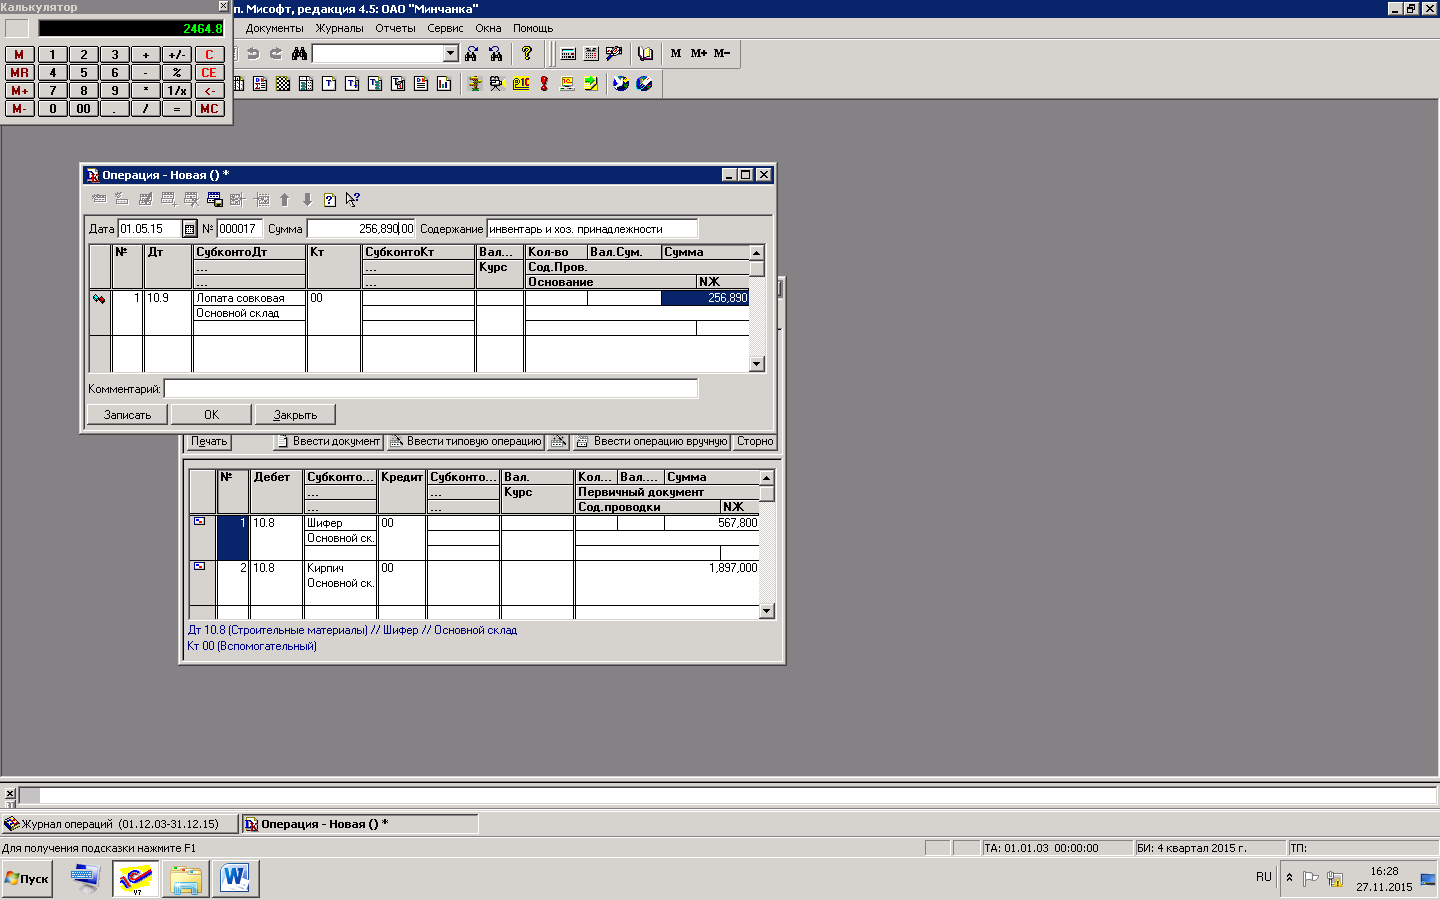Click Ввести типовую операцию button
This screenshot has height=900, width=1440.
coord(465,441)
